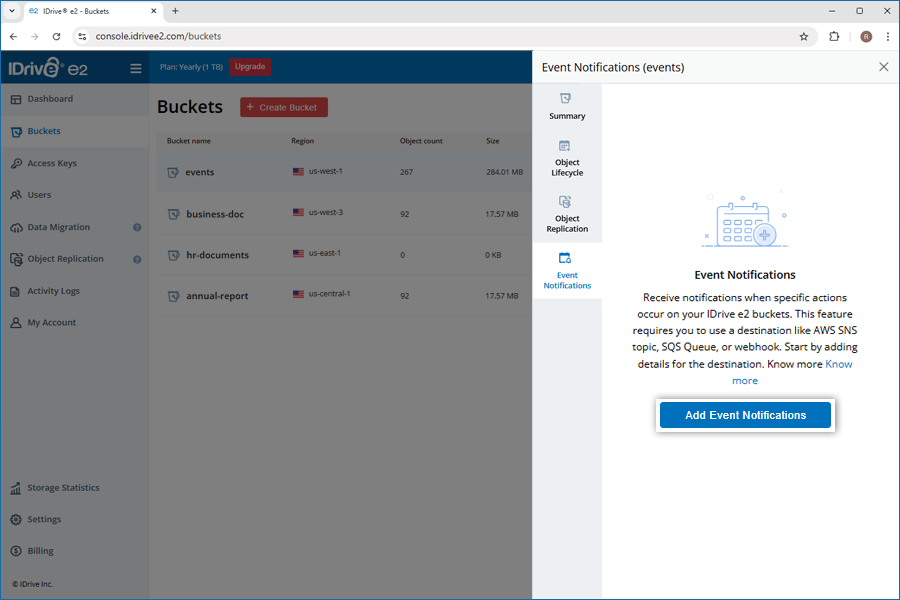Open the Object Replication panel tab
The image size is (900, 600).
point(567,214)
